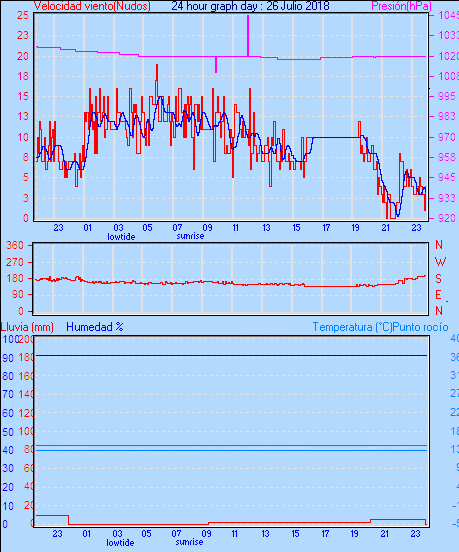The image size is (459, 552).
Task: Click hour 21 on the bottom graph axis
Action: pos(385,534)
